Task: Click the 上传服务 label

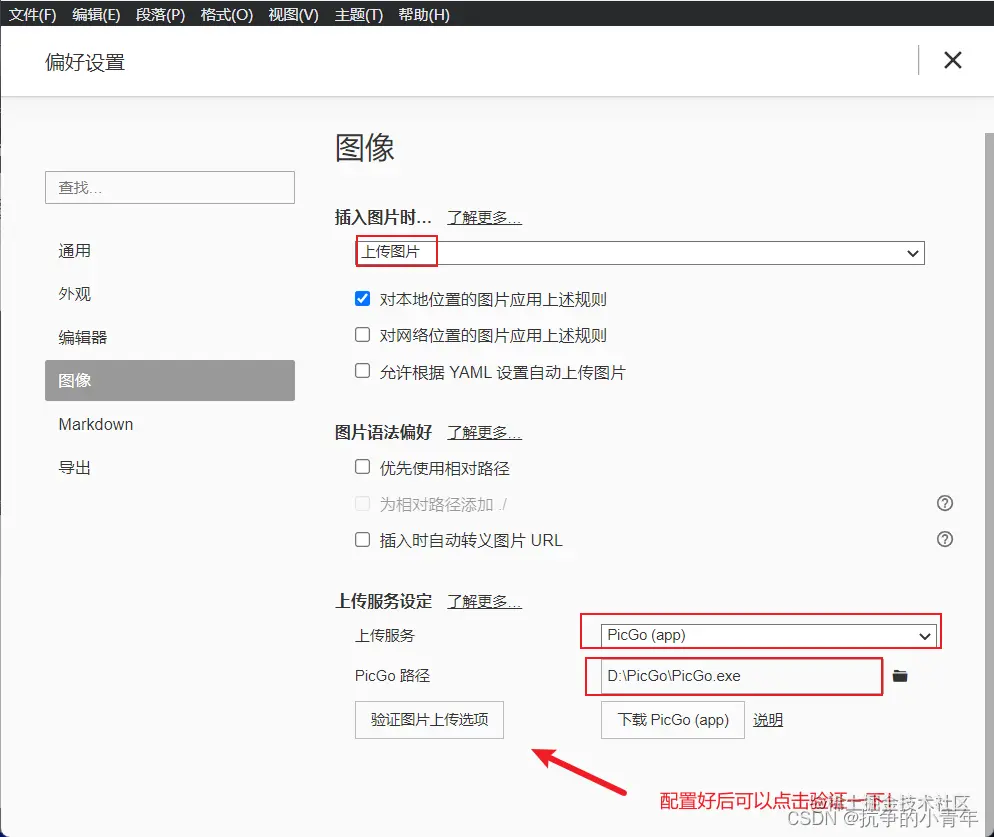Action: pyautogui.click(x=385, y=635)
